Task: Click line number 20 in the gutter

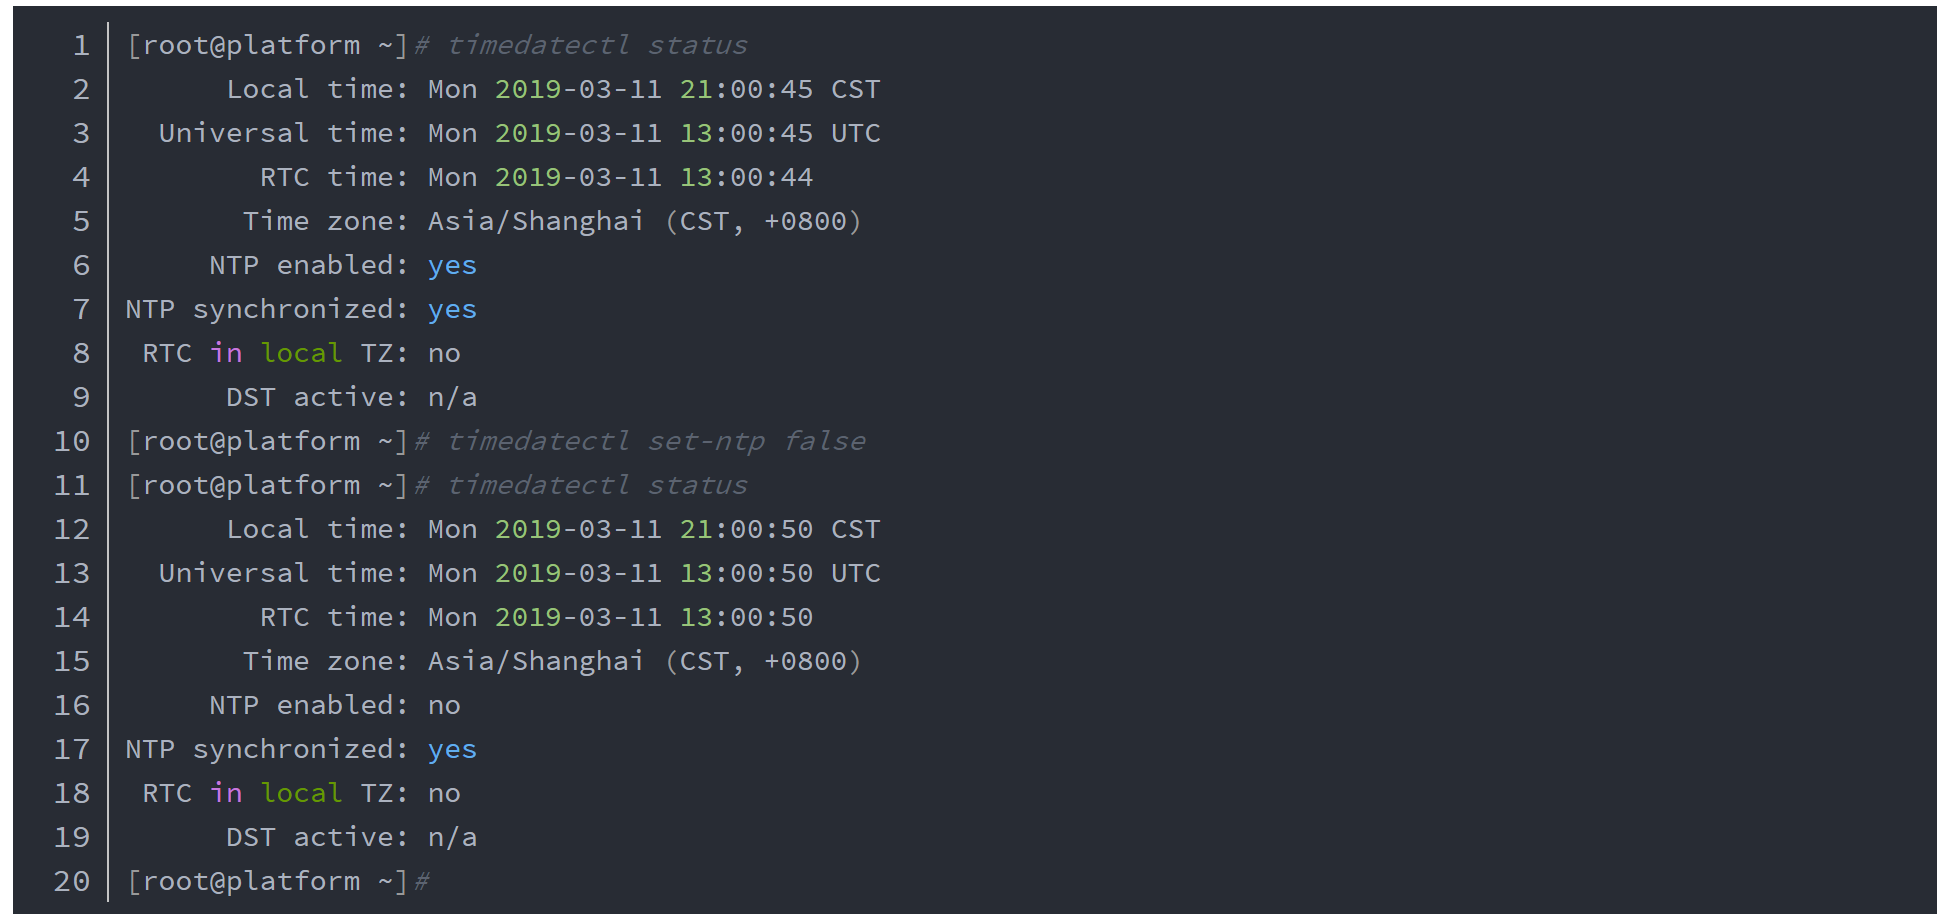Action: point(72,882)
